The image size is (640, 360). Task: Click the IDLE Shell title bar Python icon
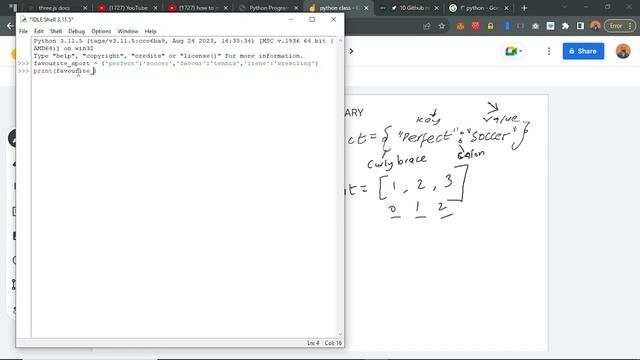23,20
